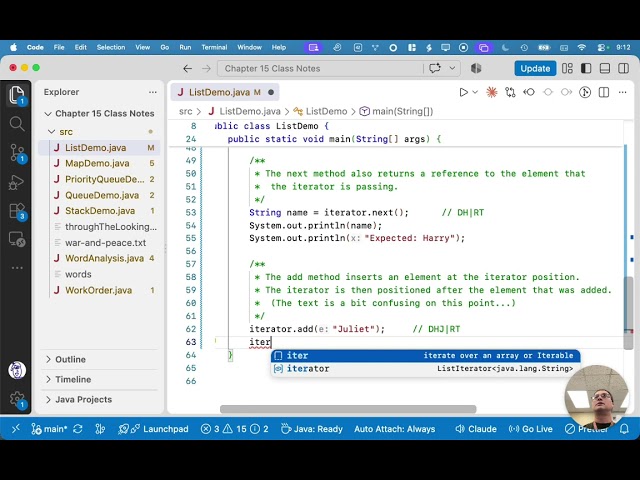
Task: Open the Search view in the activity bar
Action: click(x=16, y=123)
